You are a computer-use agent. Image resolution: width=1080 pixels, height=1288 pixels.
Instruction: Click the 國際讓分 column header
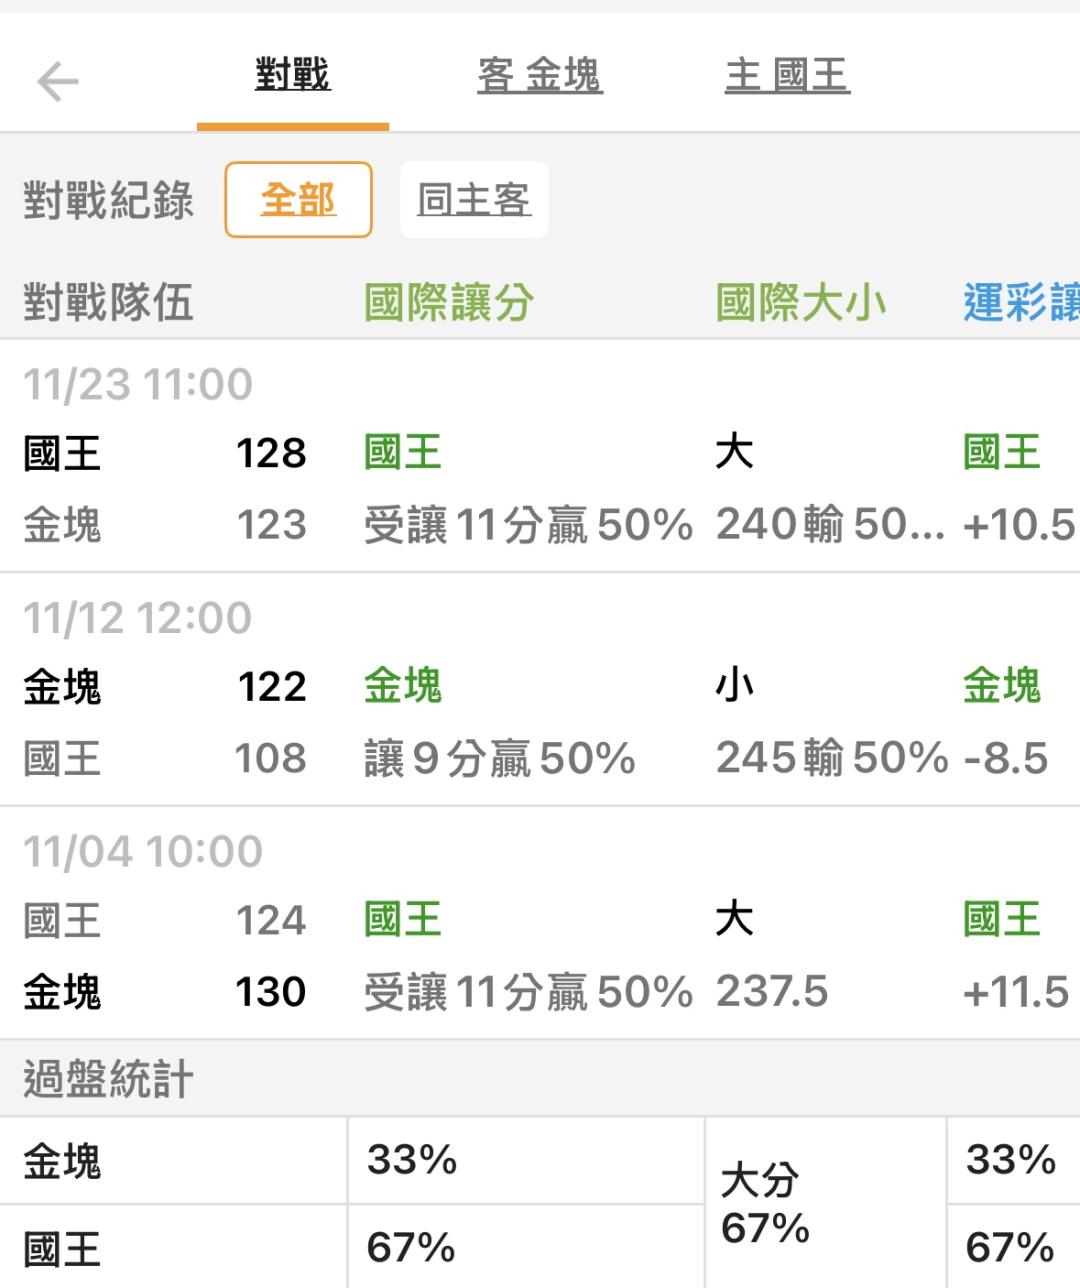click(449, 303)
